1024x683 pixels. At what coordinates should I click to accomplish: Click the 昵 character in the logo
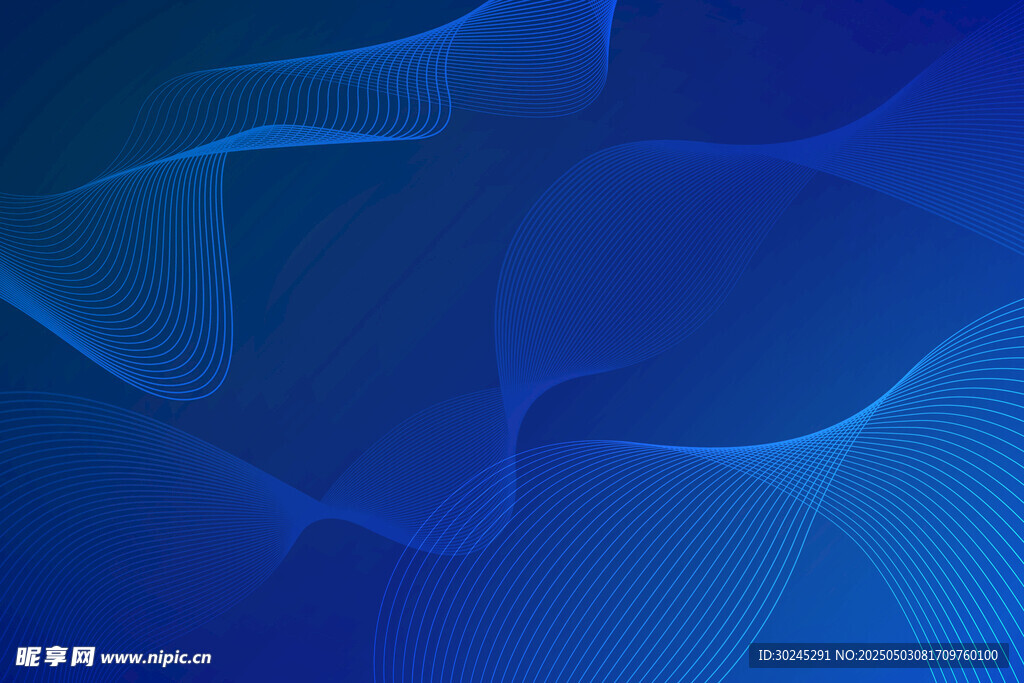27,657
